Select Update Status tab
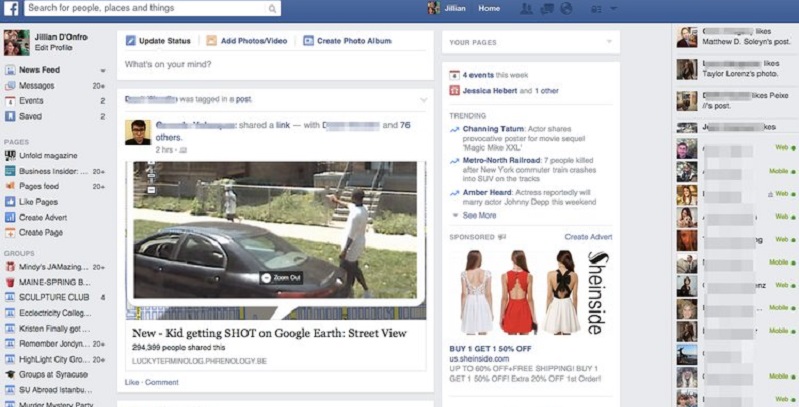 coord(158,41)
